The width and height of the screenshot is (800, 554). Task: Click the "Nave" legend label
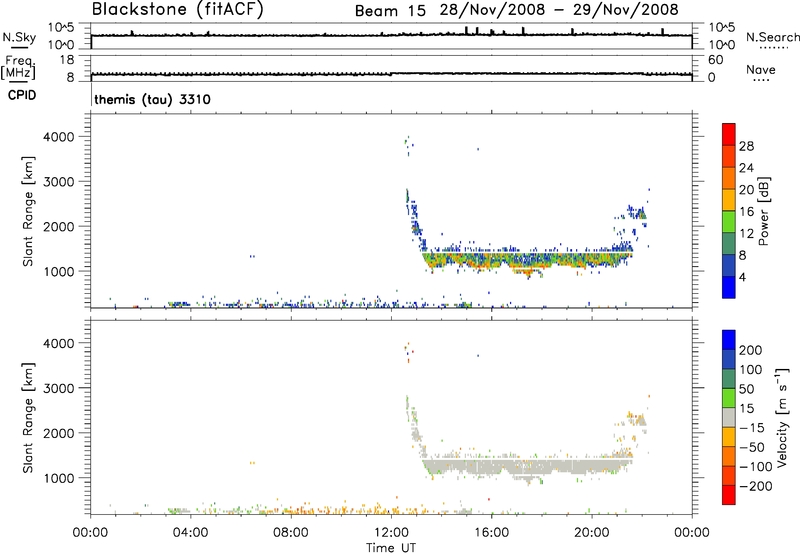coord(761,69)
